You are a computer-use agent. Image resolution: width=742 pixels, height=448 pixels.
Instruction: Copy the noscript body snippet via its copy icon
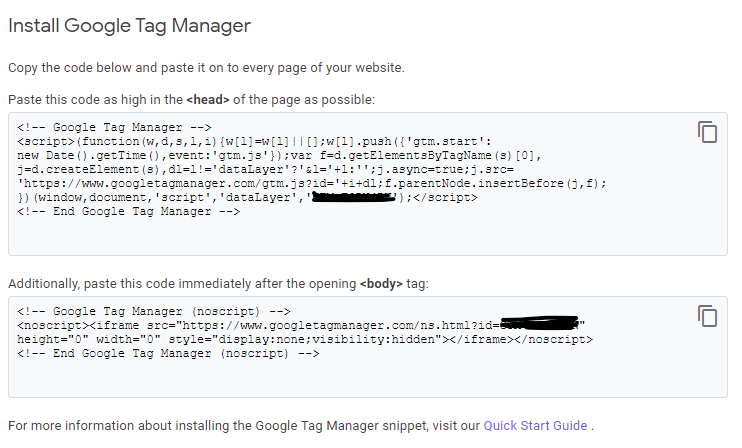point(707,316)
